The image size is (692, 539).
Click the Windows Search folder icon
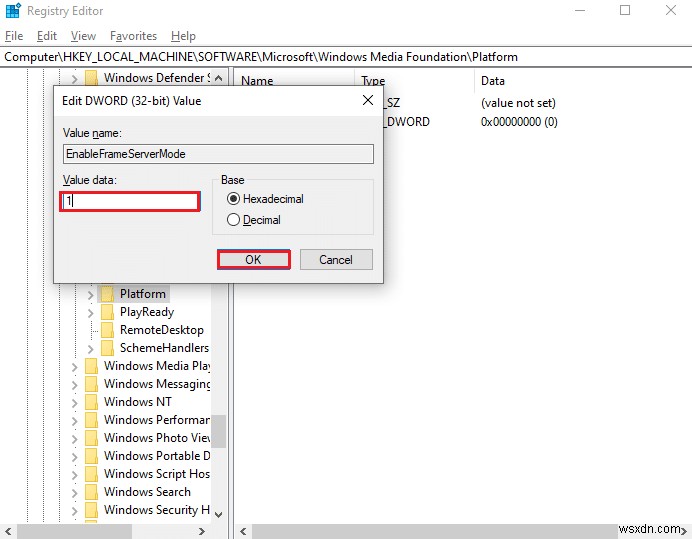(x=91, y=492)
